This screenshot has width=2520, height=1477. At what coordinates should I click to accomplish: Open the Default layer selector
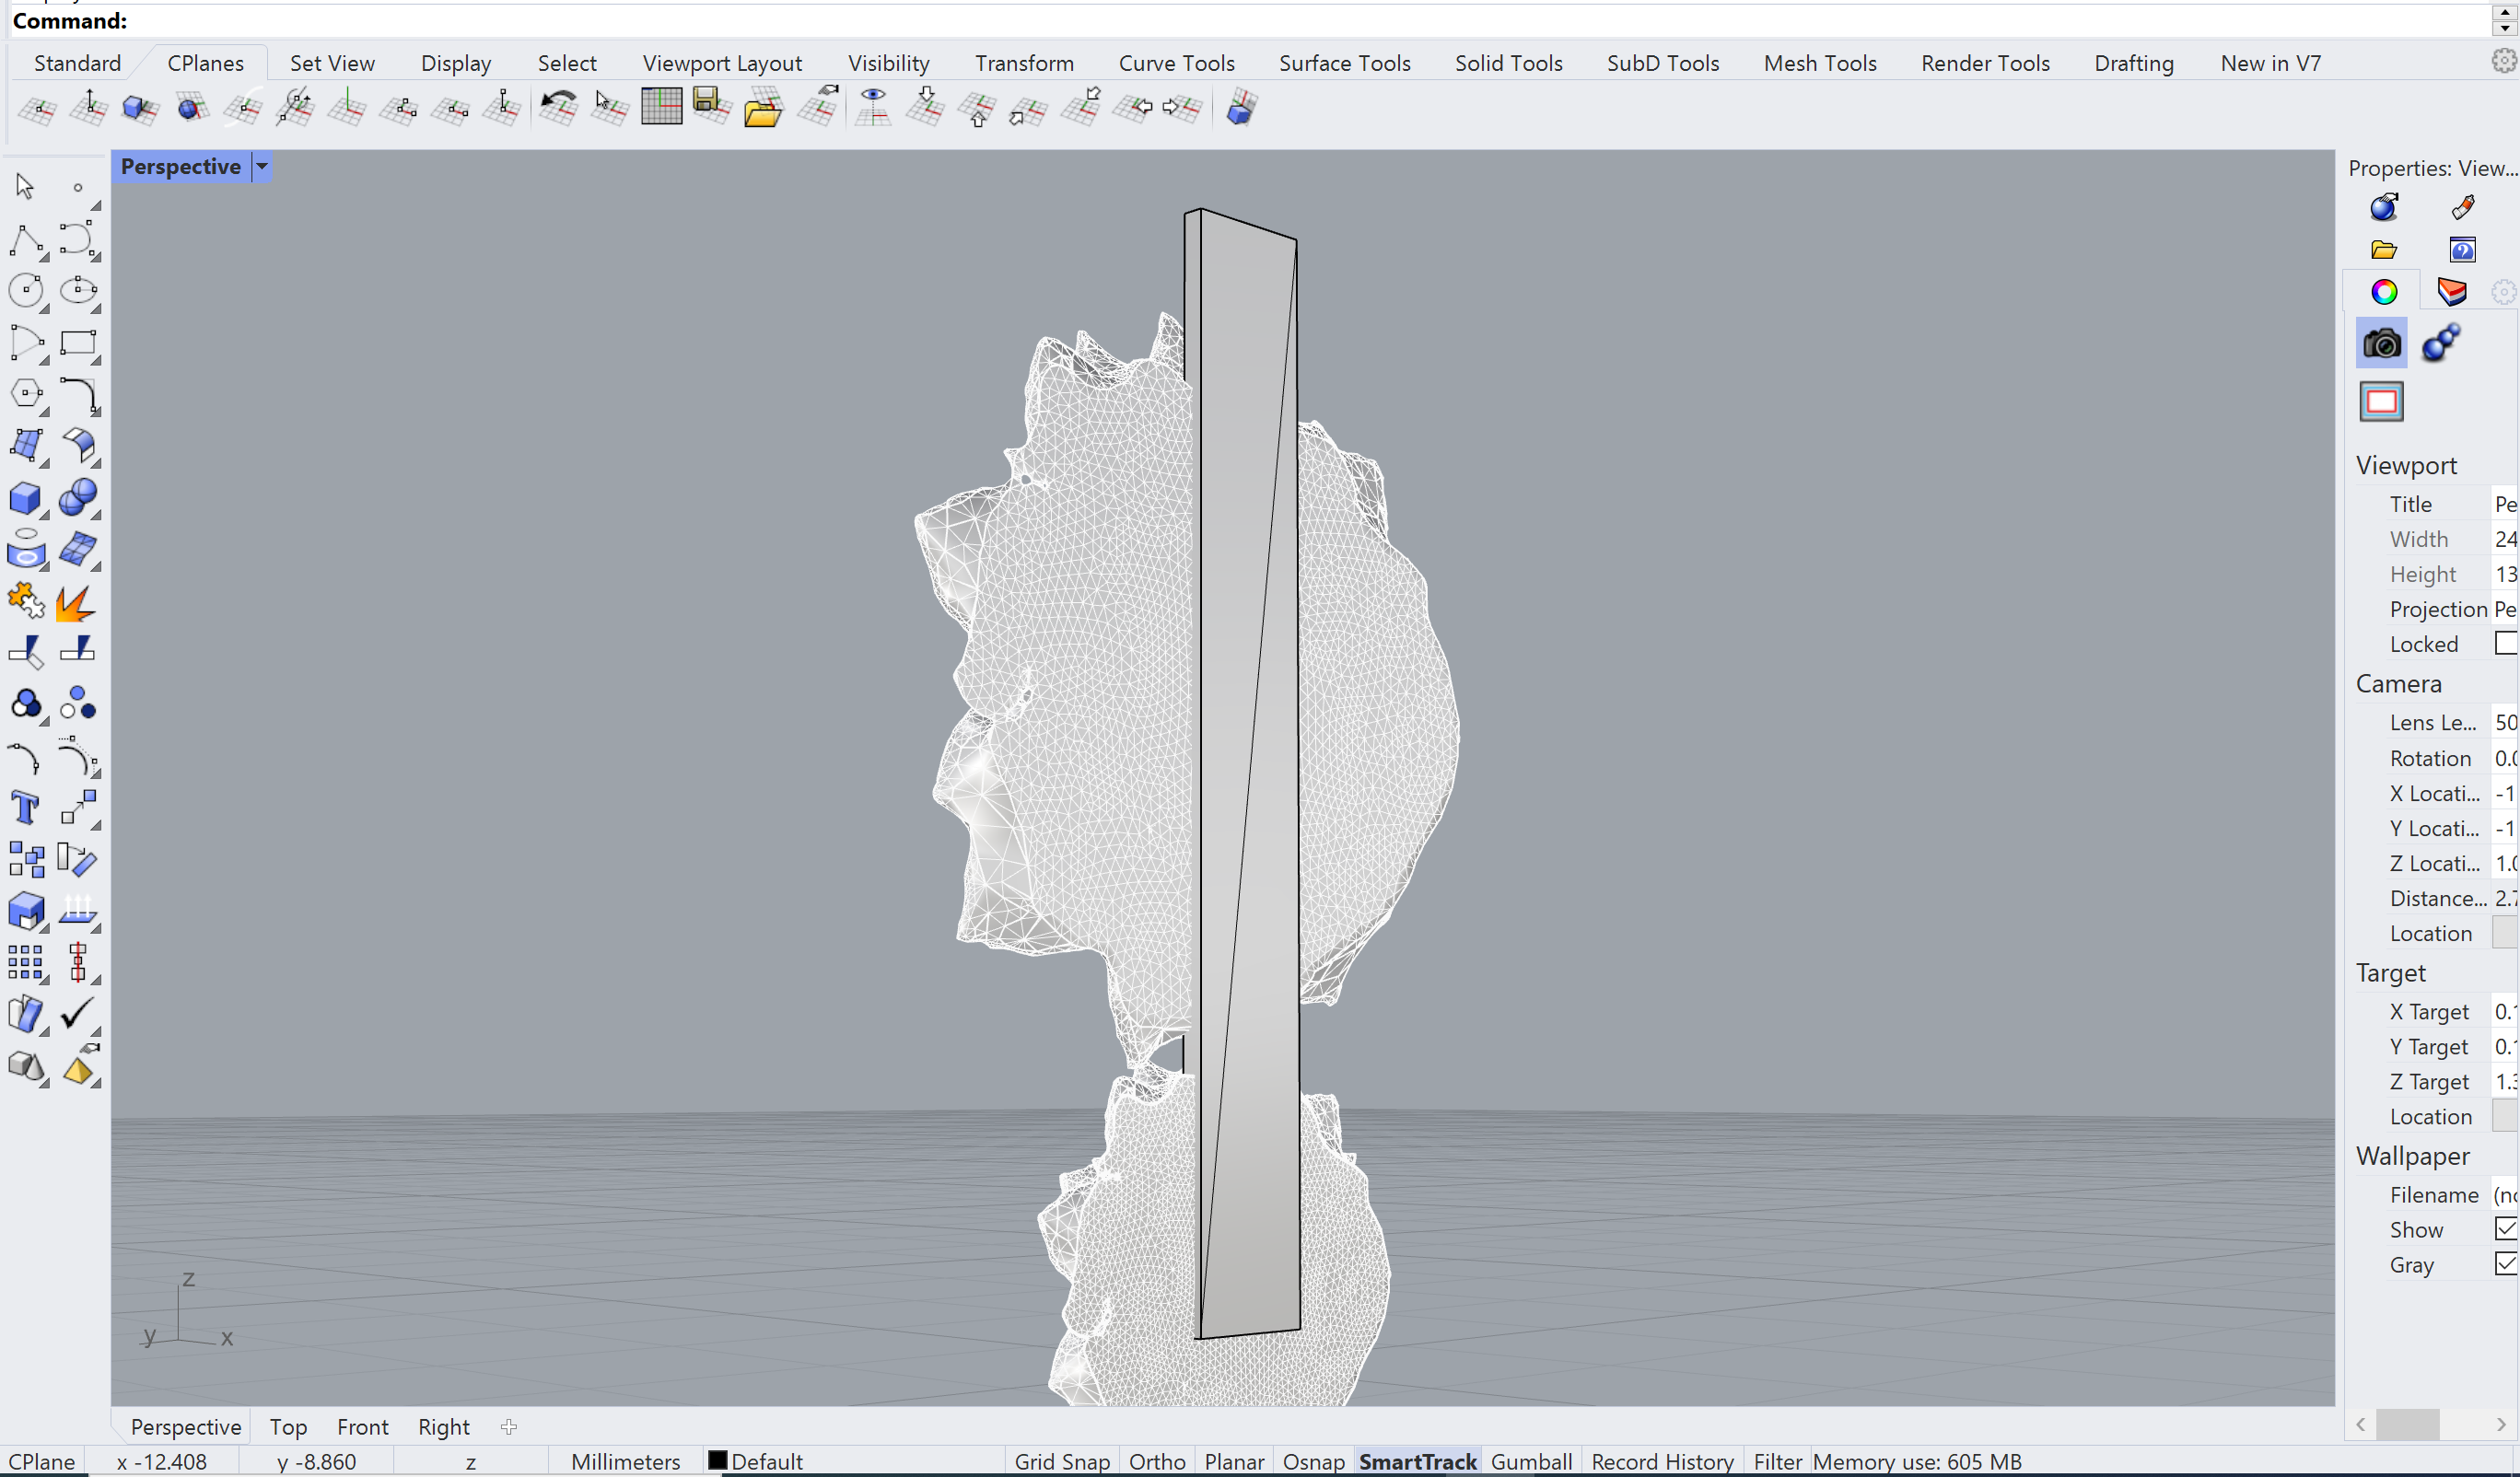click(x=766, y=1461)
